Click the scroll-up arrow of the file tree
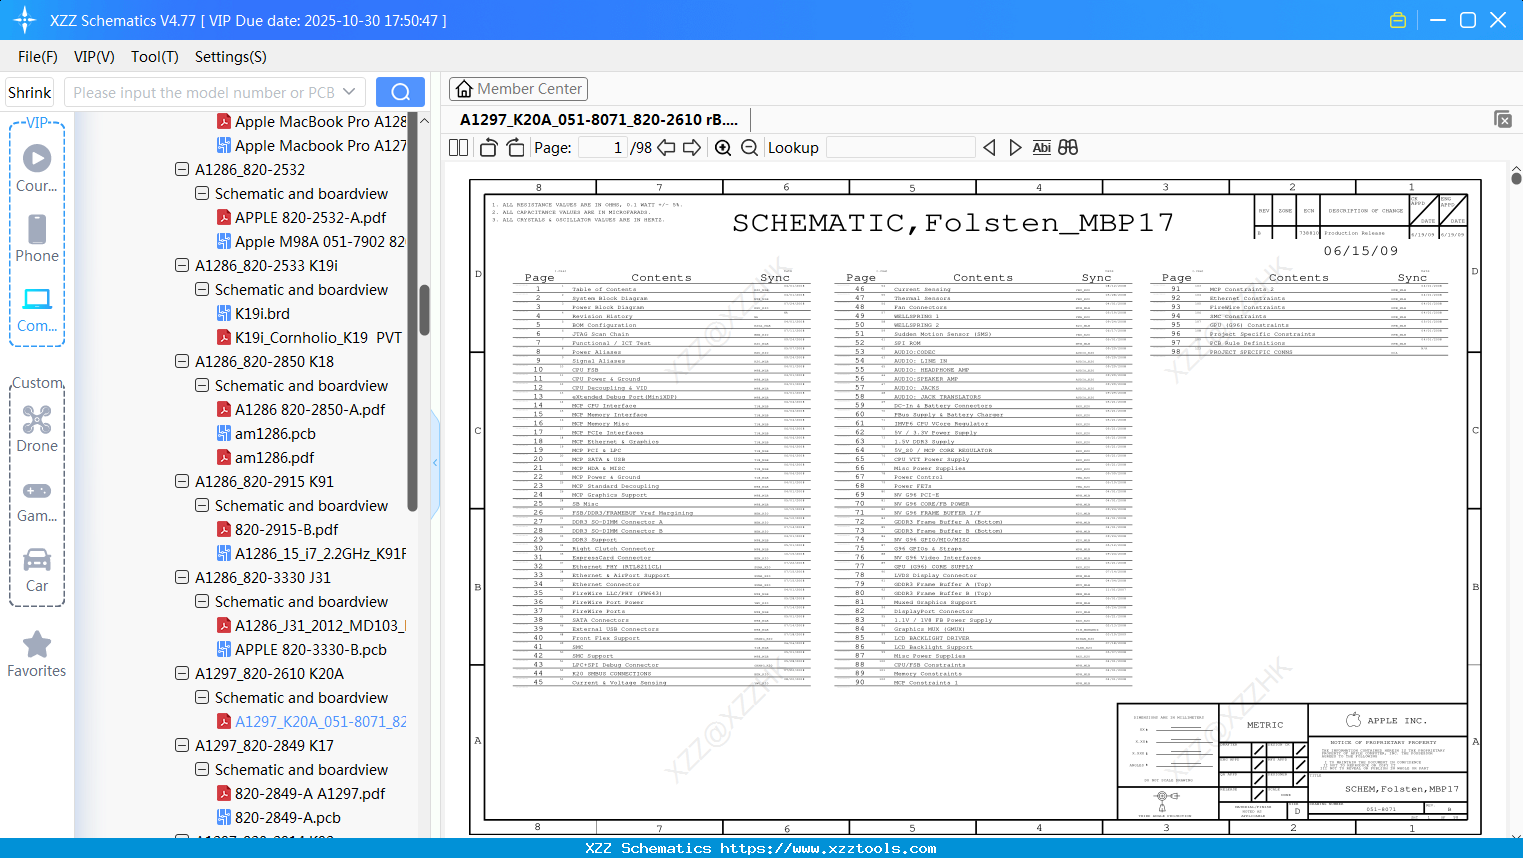 (424, 121)
